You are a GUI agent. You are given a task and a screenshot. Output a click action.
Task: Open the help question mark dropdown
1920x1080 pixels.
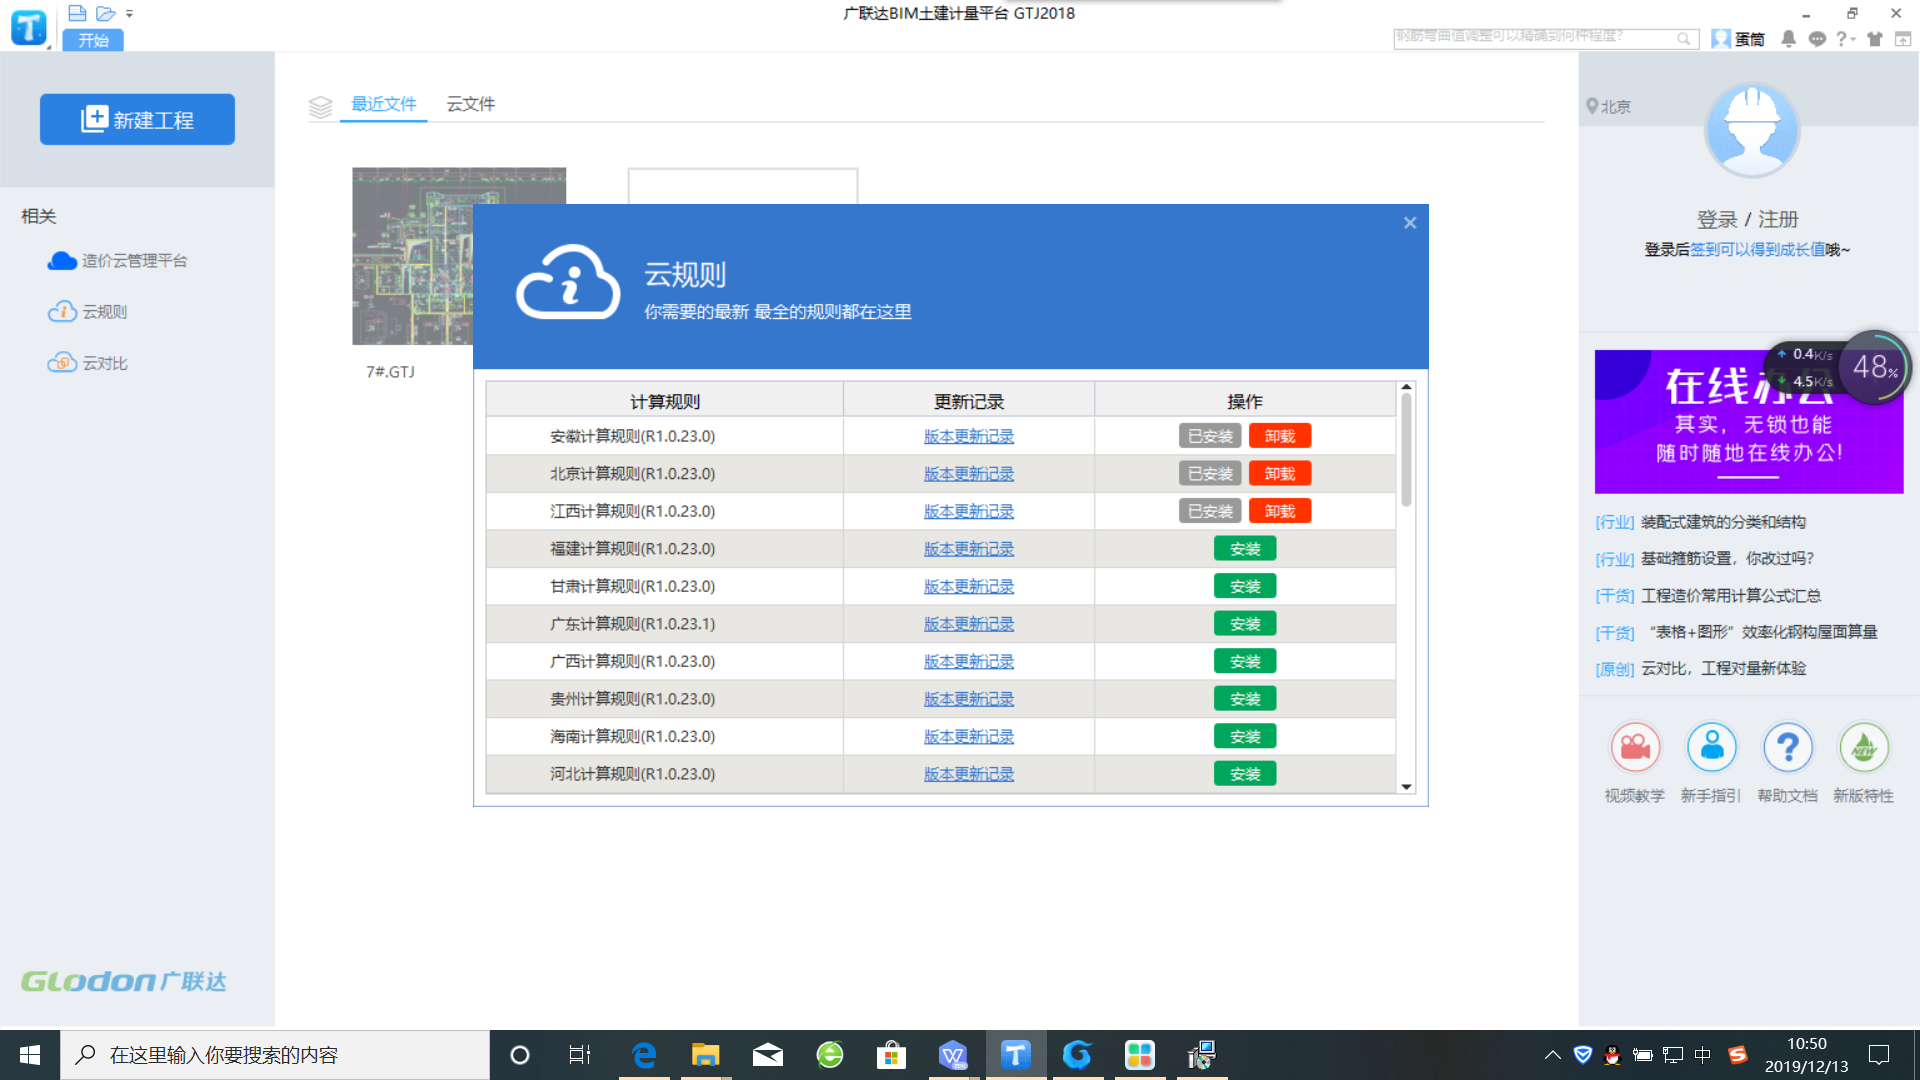[1845, 39]
